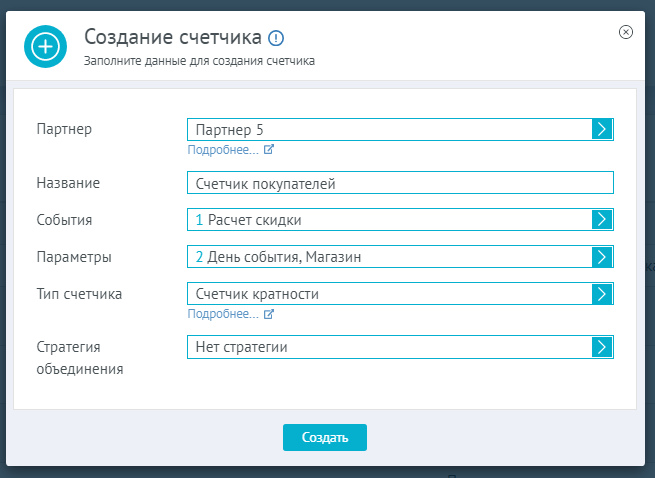Expand the Стратегия объединения arrow

(602, 347)
